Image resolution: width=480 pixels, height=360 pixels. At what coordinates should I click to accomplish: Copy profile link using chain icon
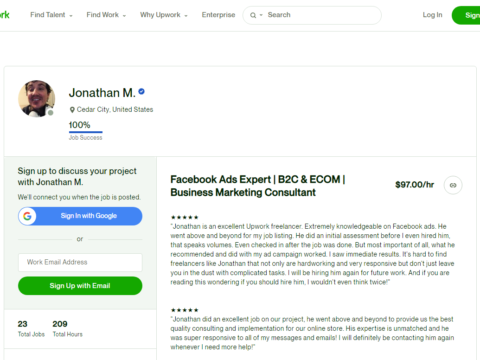click(453, 185)
